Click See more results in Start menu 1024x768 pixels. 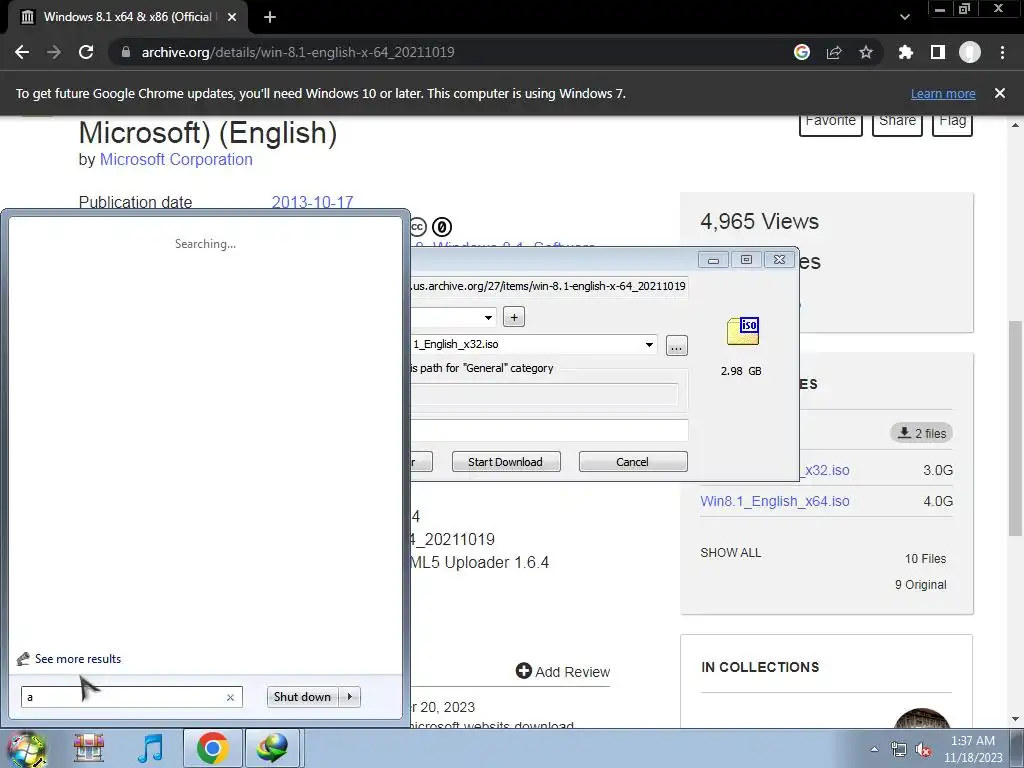pos(78,659)
